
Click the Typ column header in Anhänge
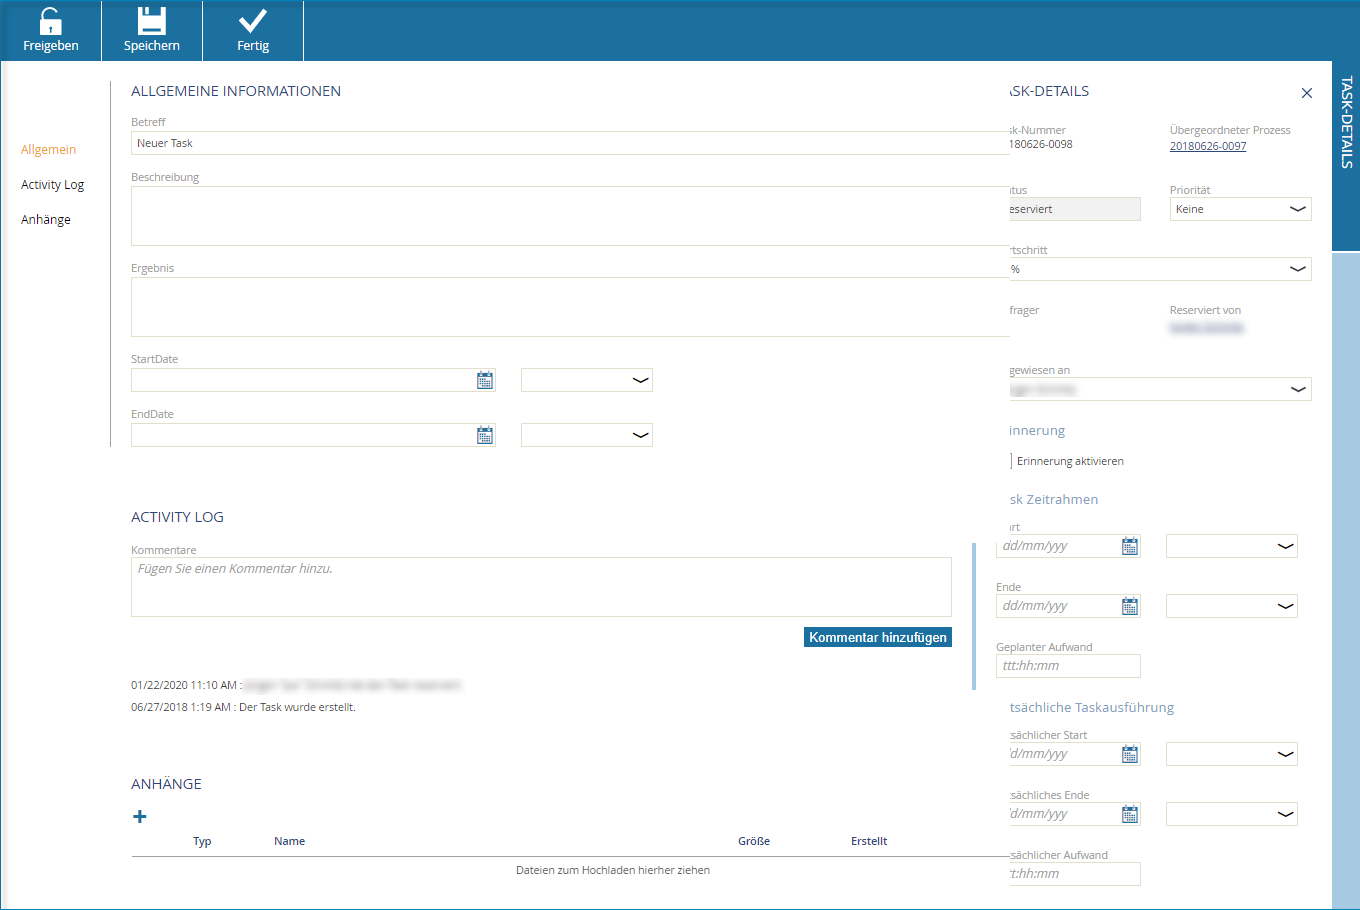(202, 842)
